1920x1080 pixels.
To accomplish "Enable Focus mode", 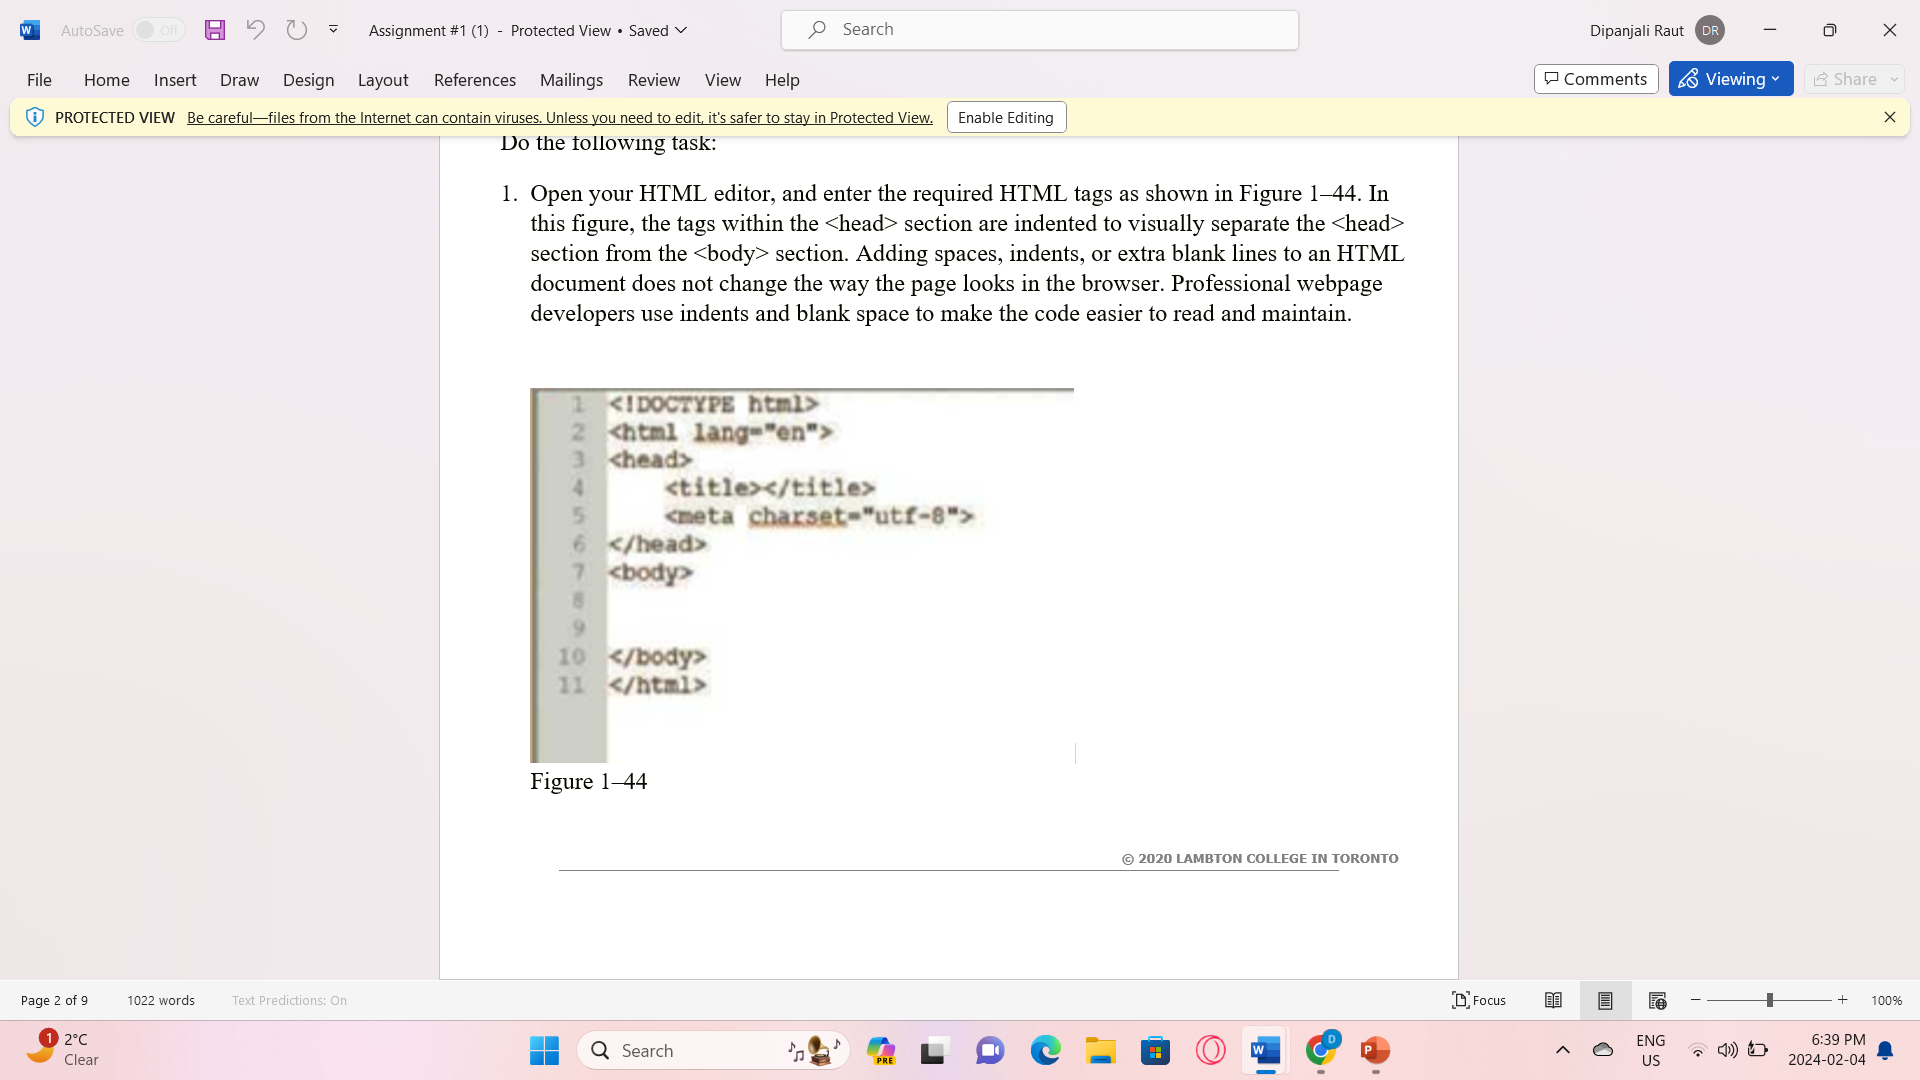I will click(x=1478, y=1000).
